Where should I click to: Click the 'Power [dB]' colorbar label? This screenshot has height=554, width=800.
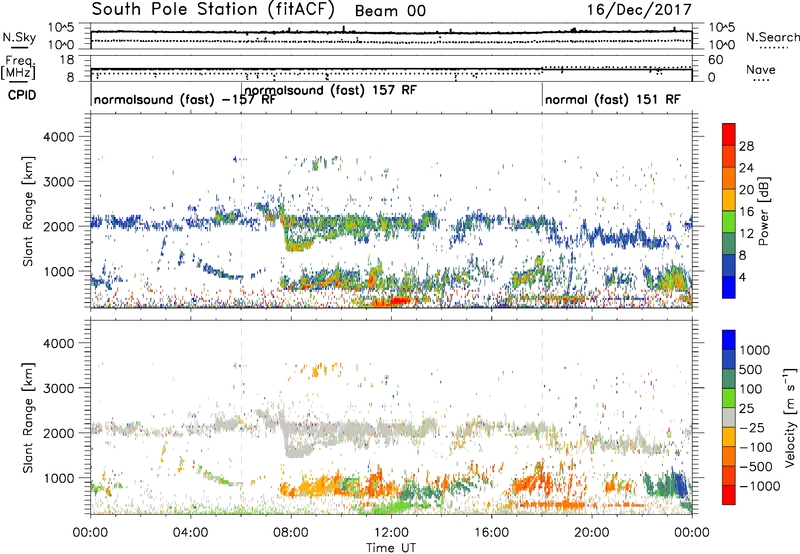[763, 211]
